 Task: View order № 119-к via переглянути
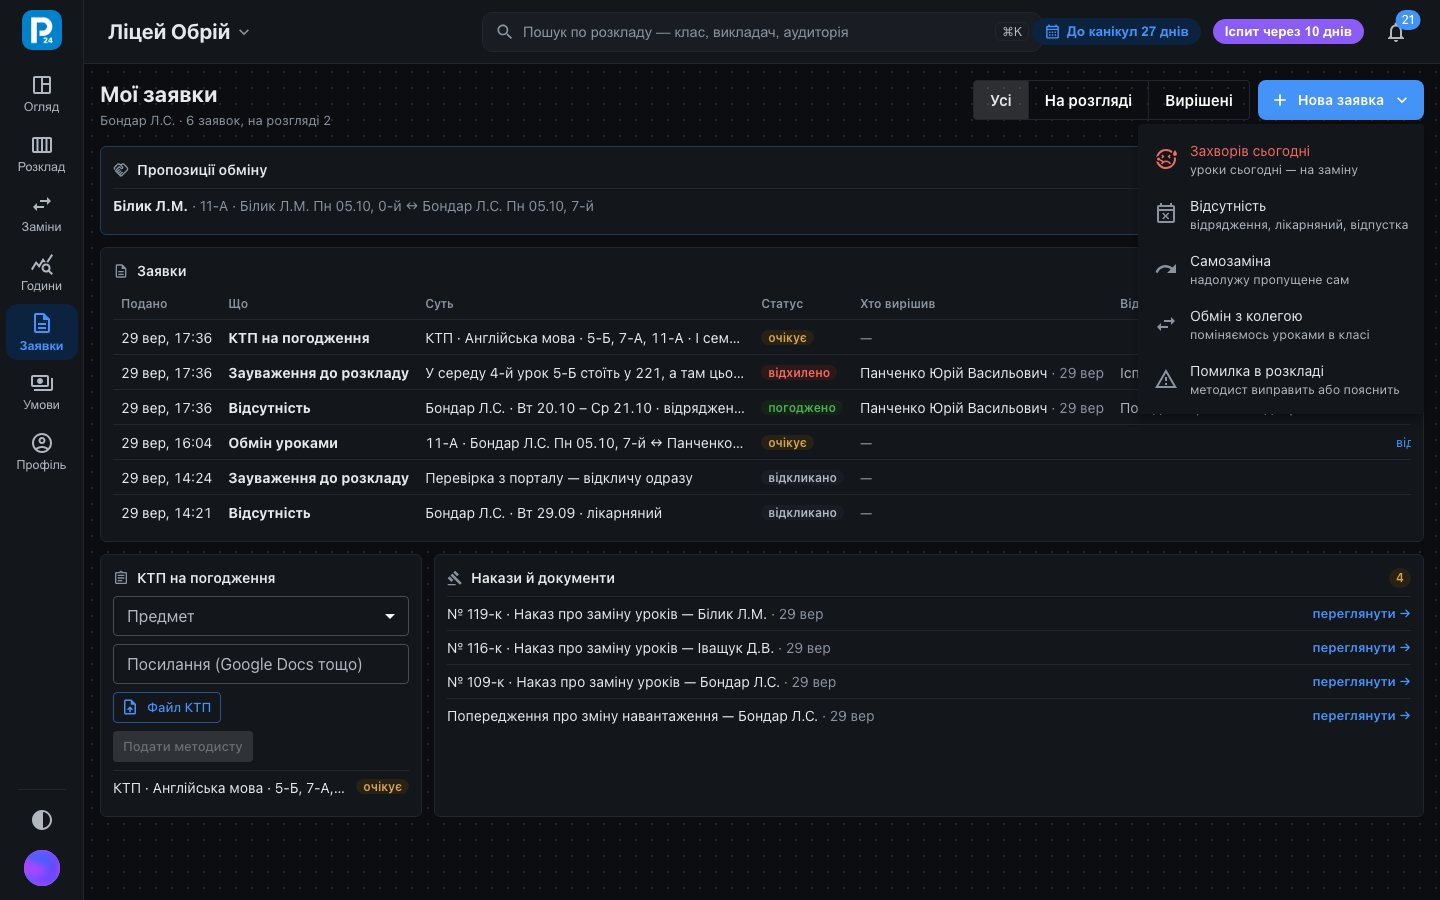(1361, 614)
